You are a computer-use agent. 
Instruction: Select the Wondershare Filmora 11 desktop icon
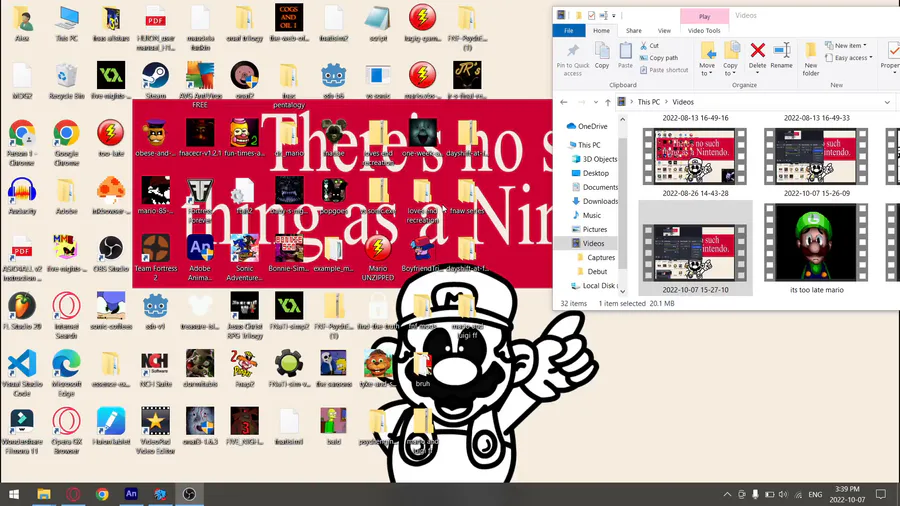[22, 421]
